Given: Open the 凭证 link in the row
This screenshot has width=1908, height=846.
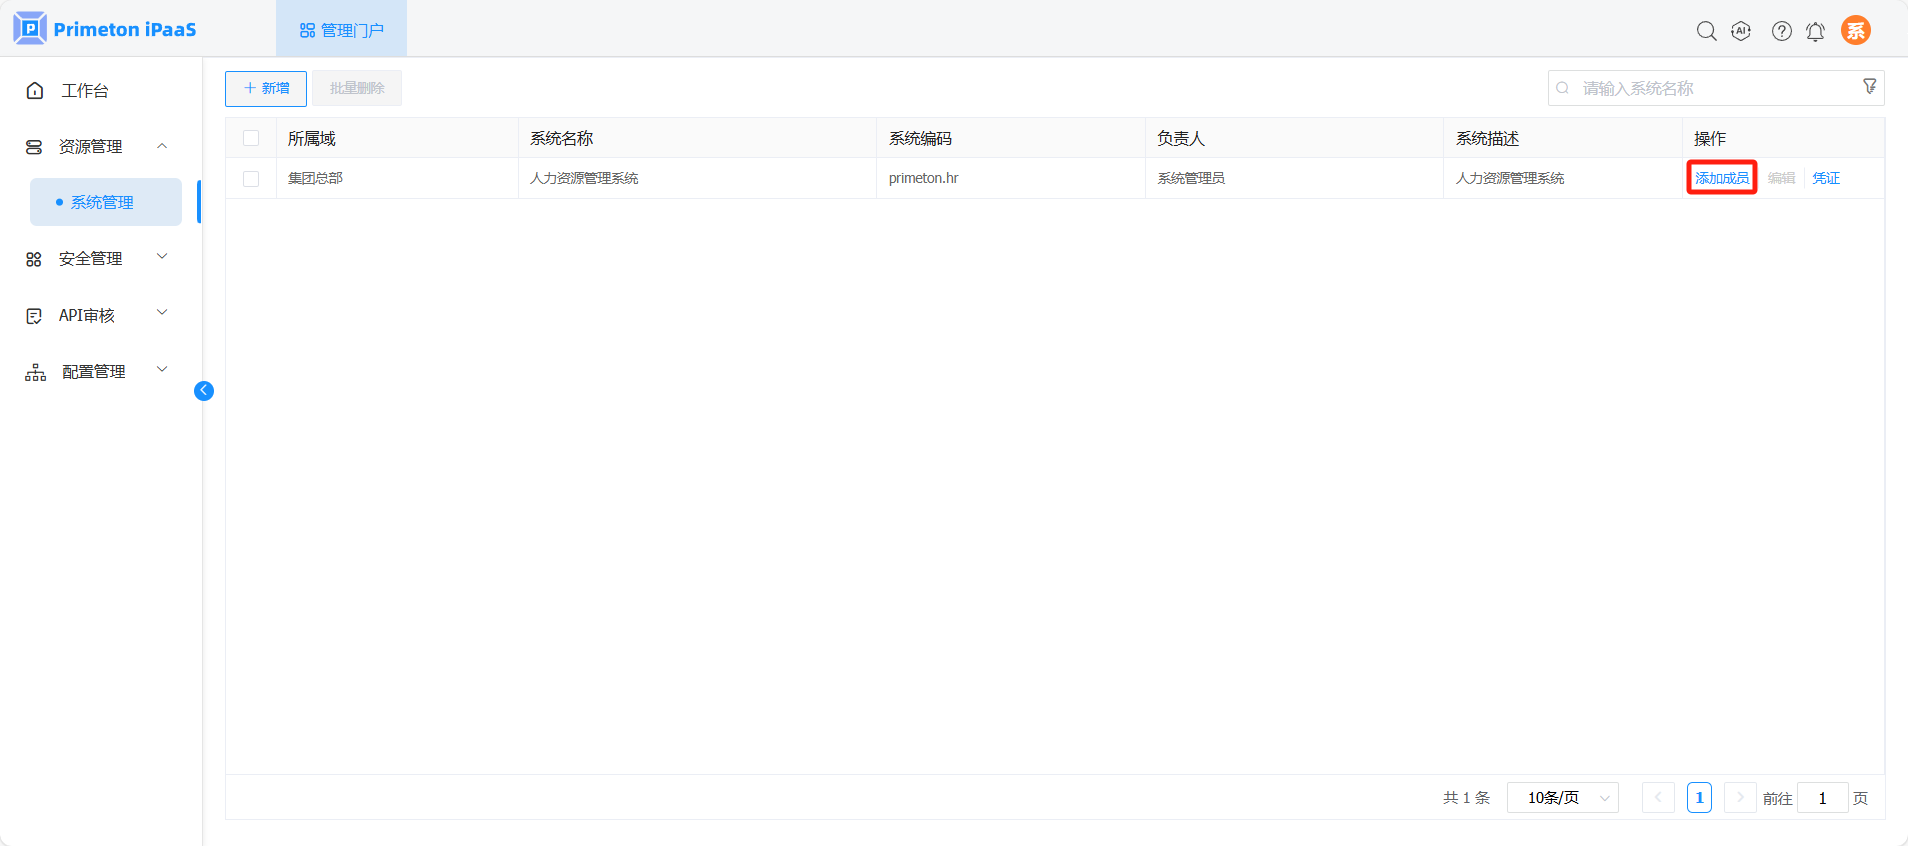Looking at the screenshot, I should [x=1825, y=178].
